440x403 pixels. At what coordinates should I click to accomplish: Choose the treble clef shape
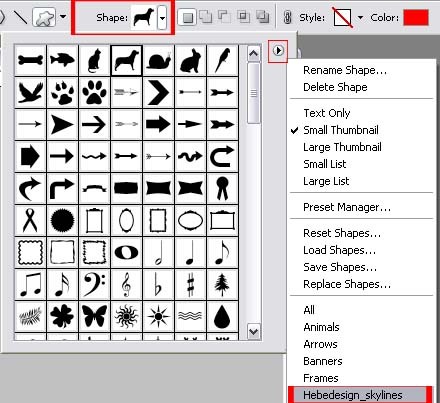click(x=126, y=284)
